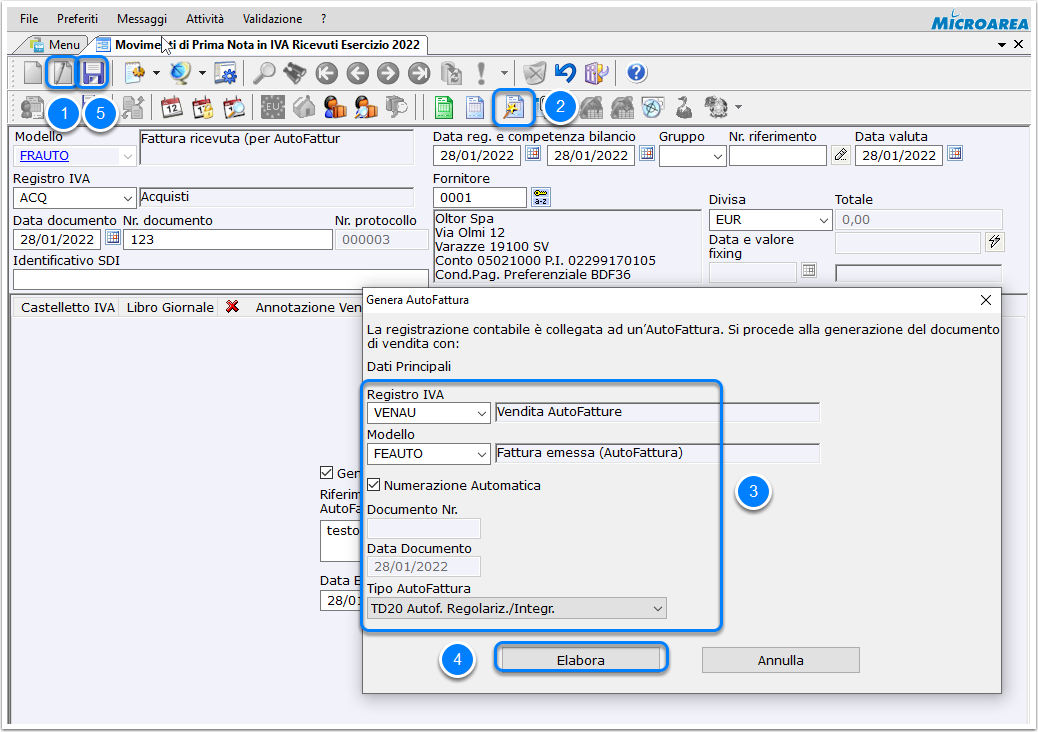
Task: Toggle the Numerazione Automatica checkbox
Action: point(374,485)
